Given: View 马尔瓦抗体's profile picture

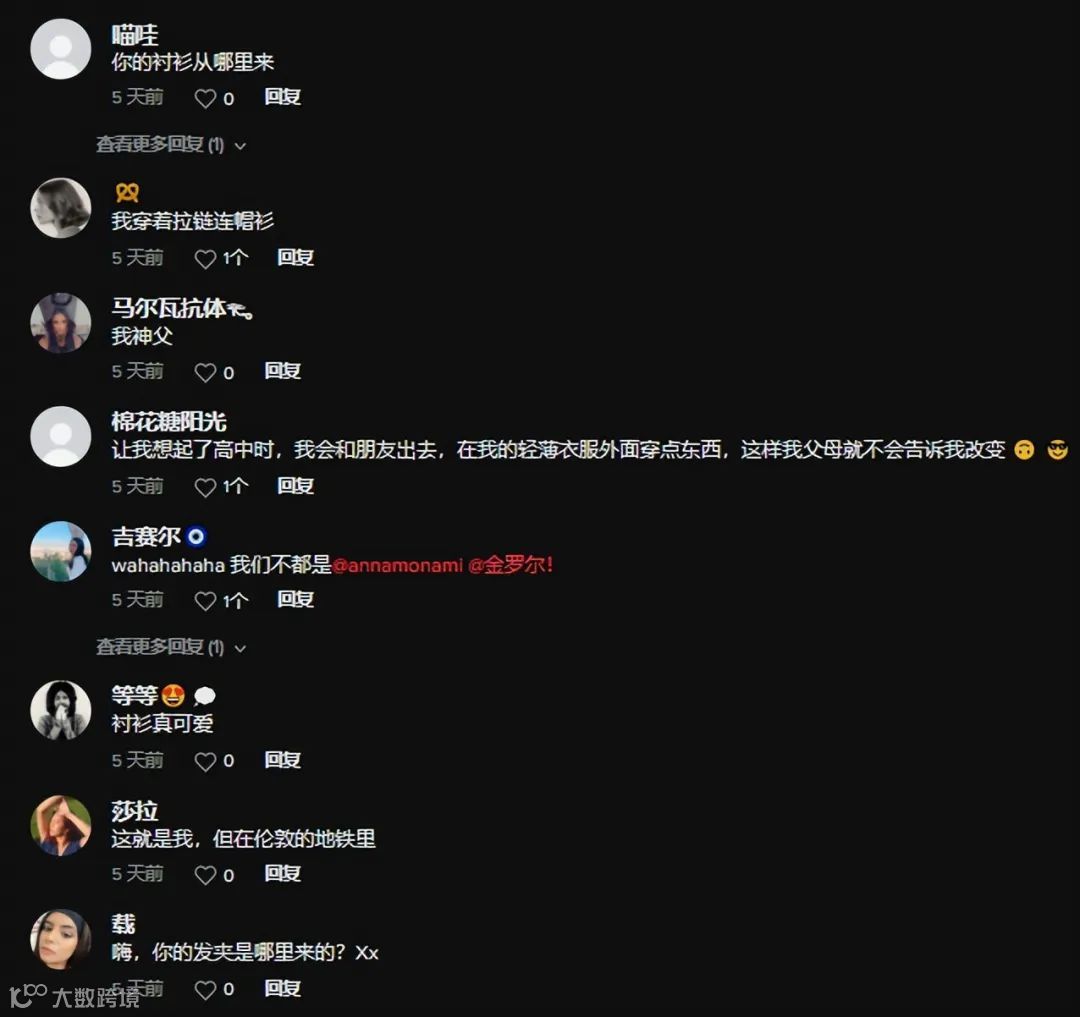Looking at the screenshot, I should 61,323.
